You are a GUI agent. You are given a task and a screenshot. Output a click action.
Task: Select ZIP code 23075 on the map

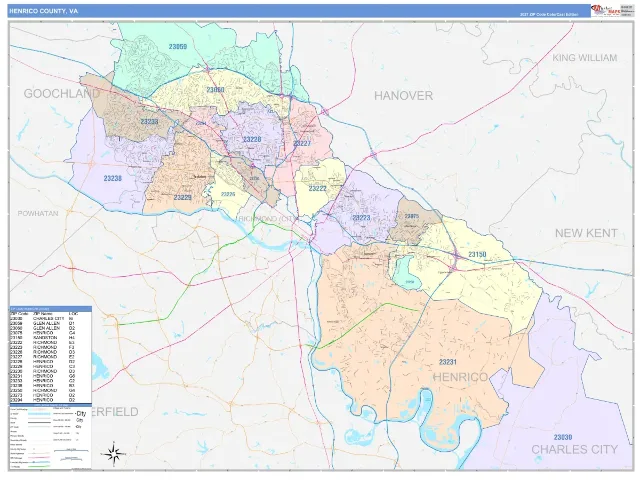point(412,216)
